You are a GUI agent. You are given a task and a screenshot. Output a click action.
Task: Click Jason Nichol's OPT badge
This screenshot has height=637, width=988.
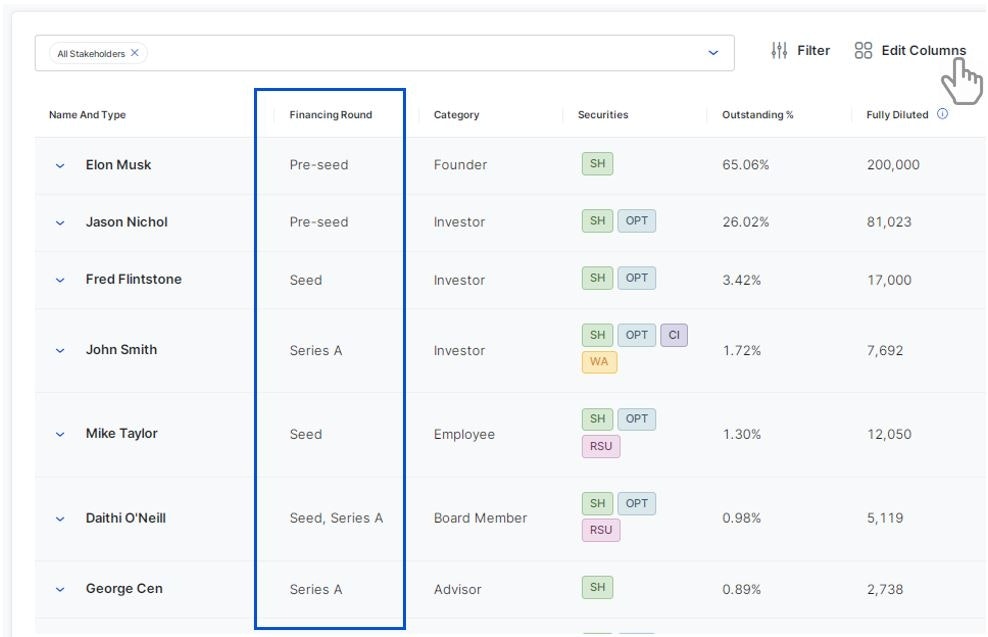point(637,221)
